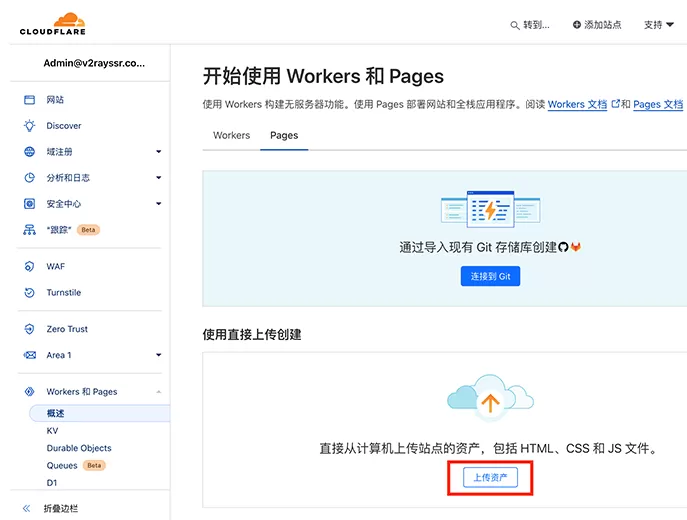Click the Beta badge next to 跟踪
687x520 pixels.
[x=89, y=230]
